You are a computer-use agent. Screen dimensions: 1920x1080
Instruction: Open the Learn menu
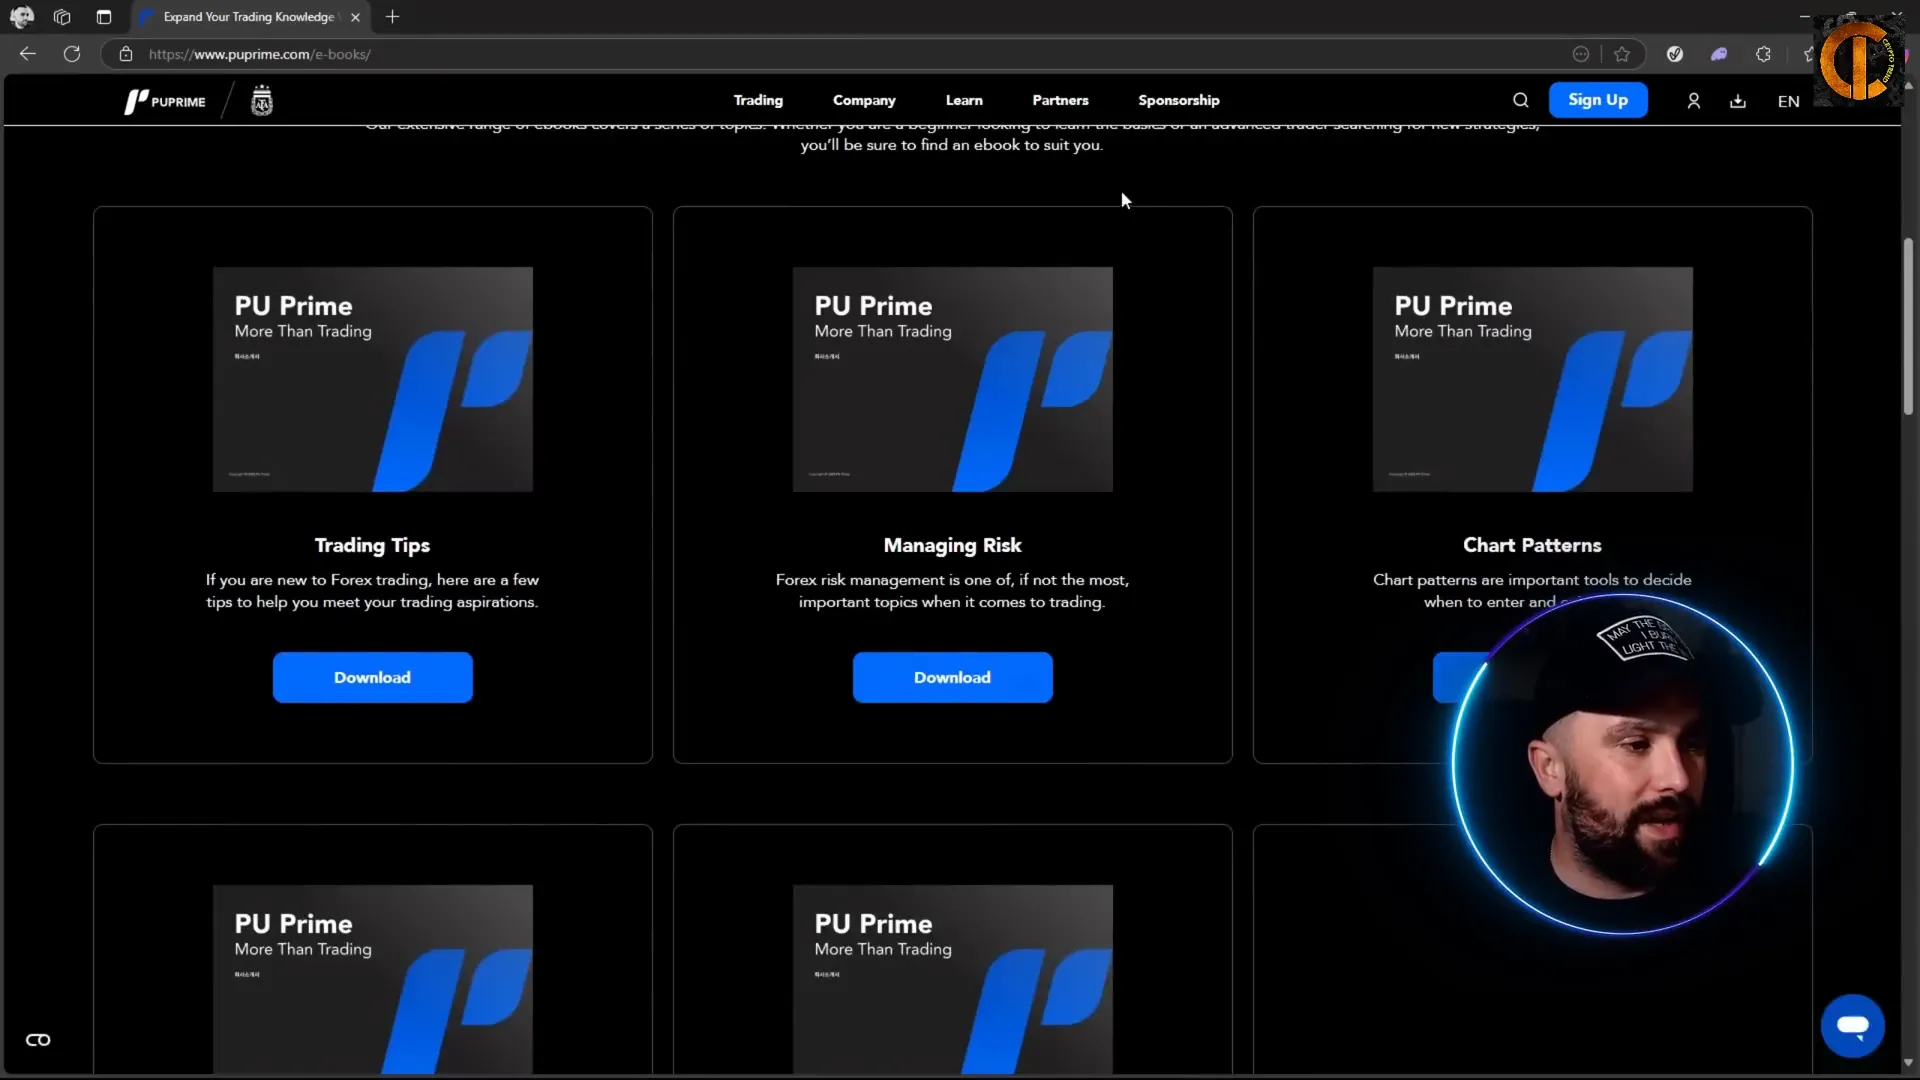(964, 100)
